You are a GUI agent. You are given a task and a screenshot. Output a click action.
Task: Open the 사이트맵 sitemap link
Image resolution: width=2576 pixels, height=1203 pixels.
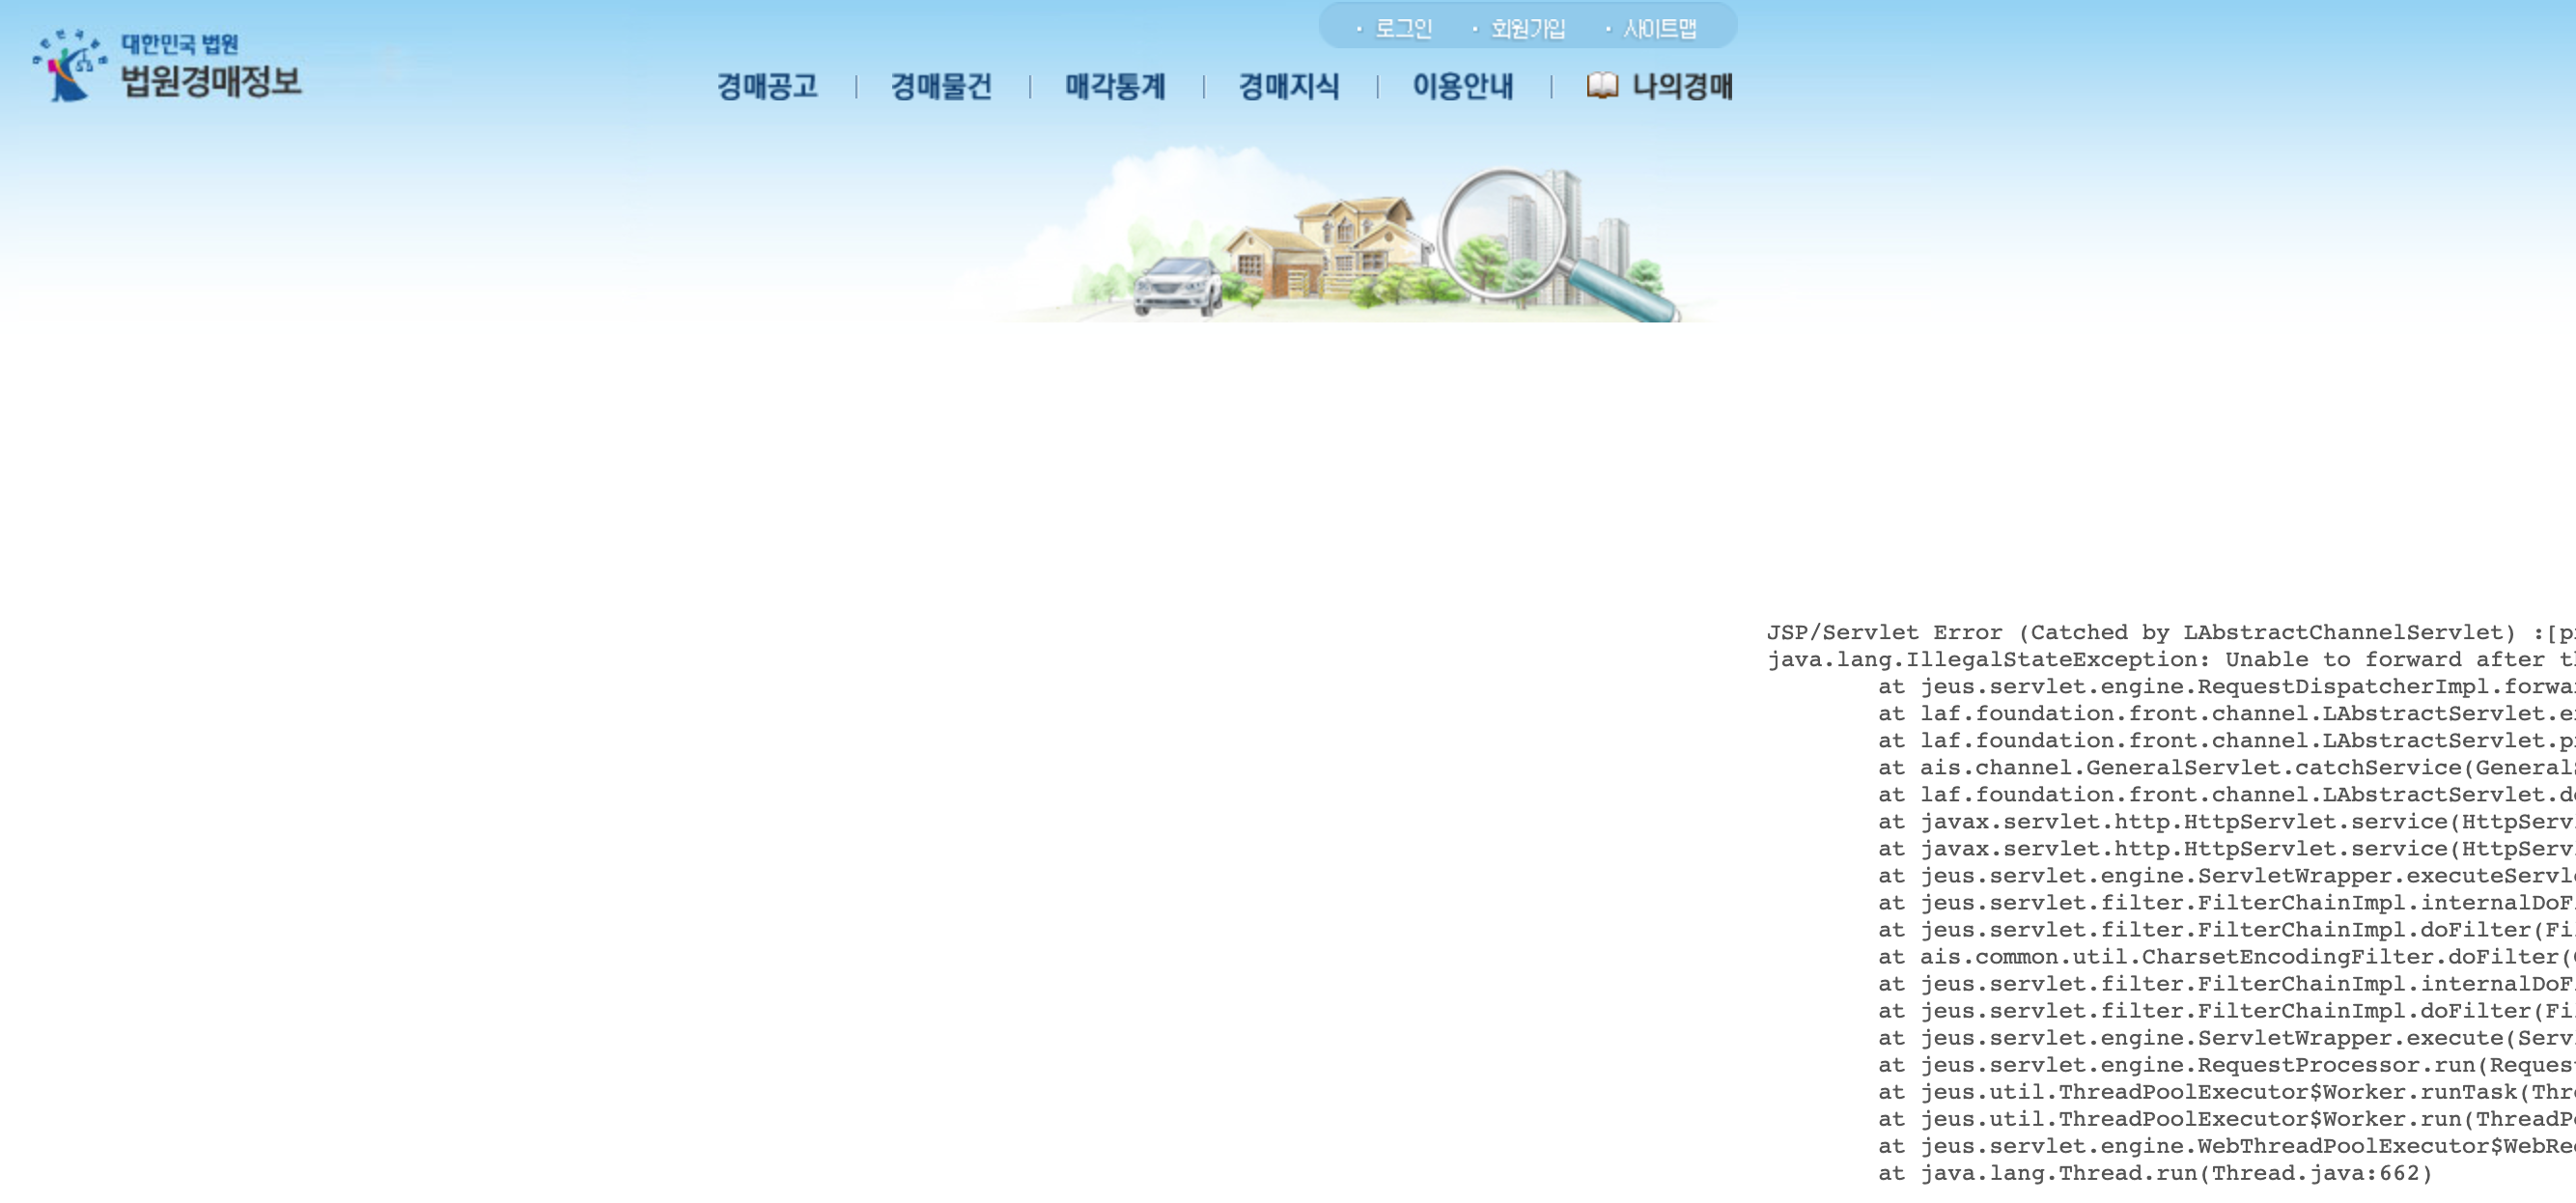point(1659,29)
